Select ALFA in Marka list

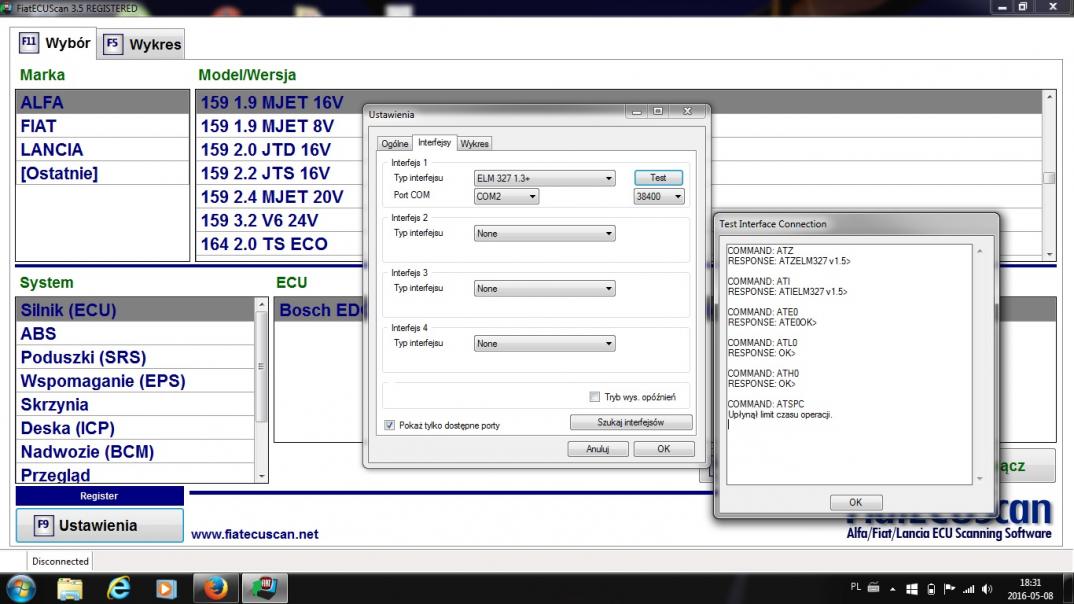103,102
